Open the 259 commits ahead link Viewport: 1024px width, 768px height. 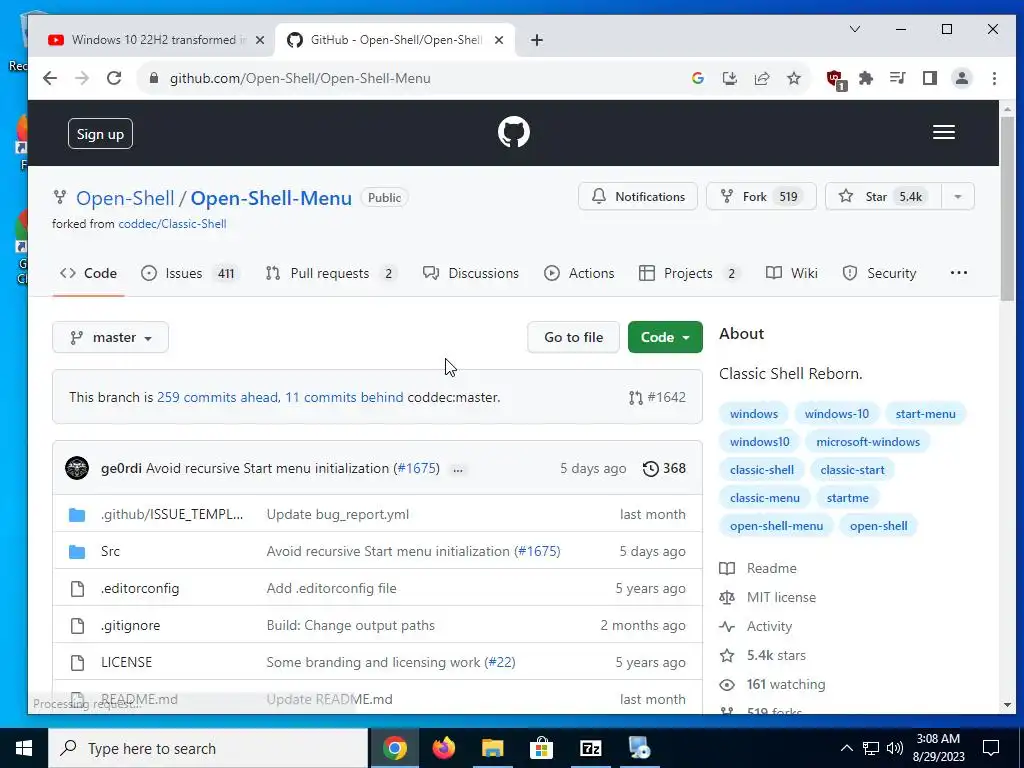click(x=219, y=397)
